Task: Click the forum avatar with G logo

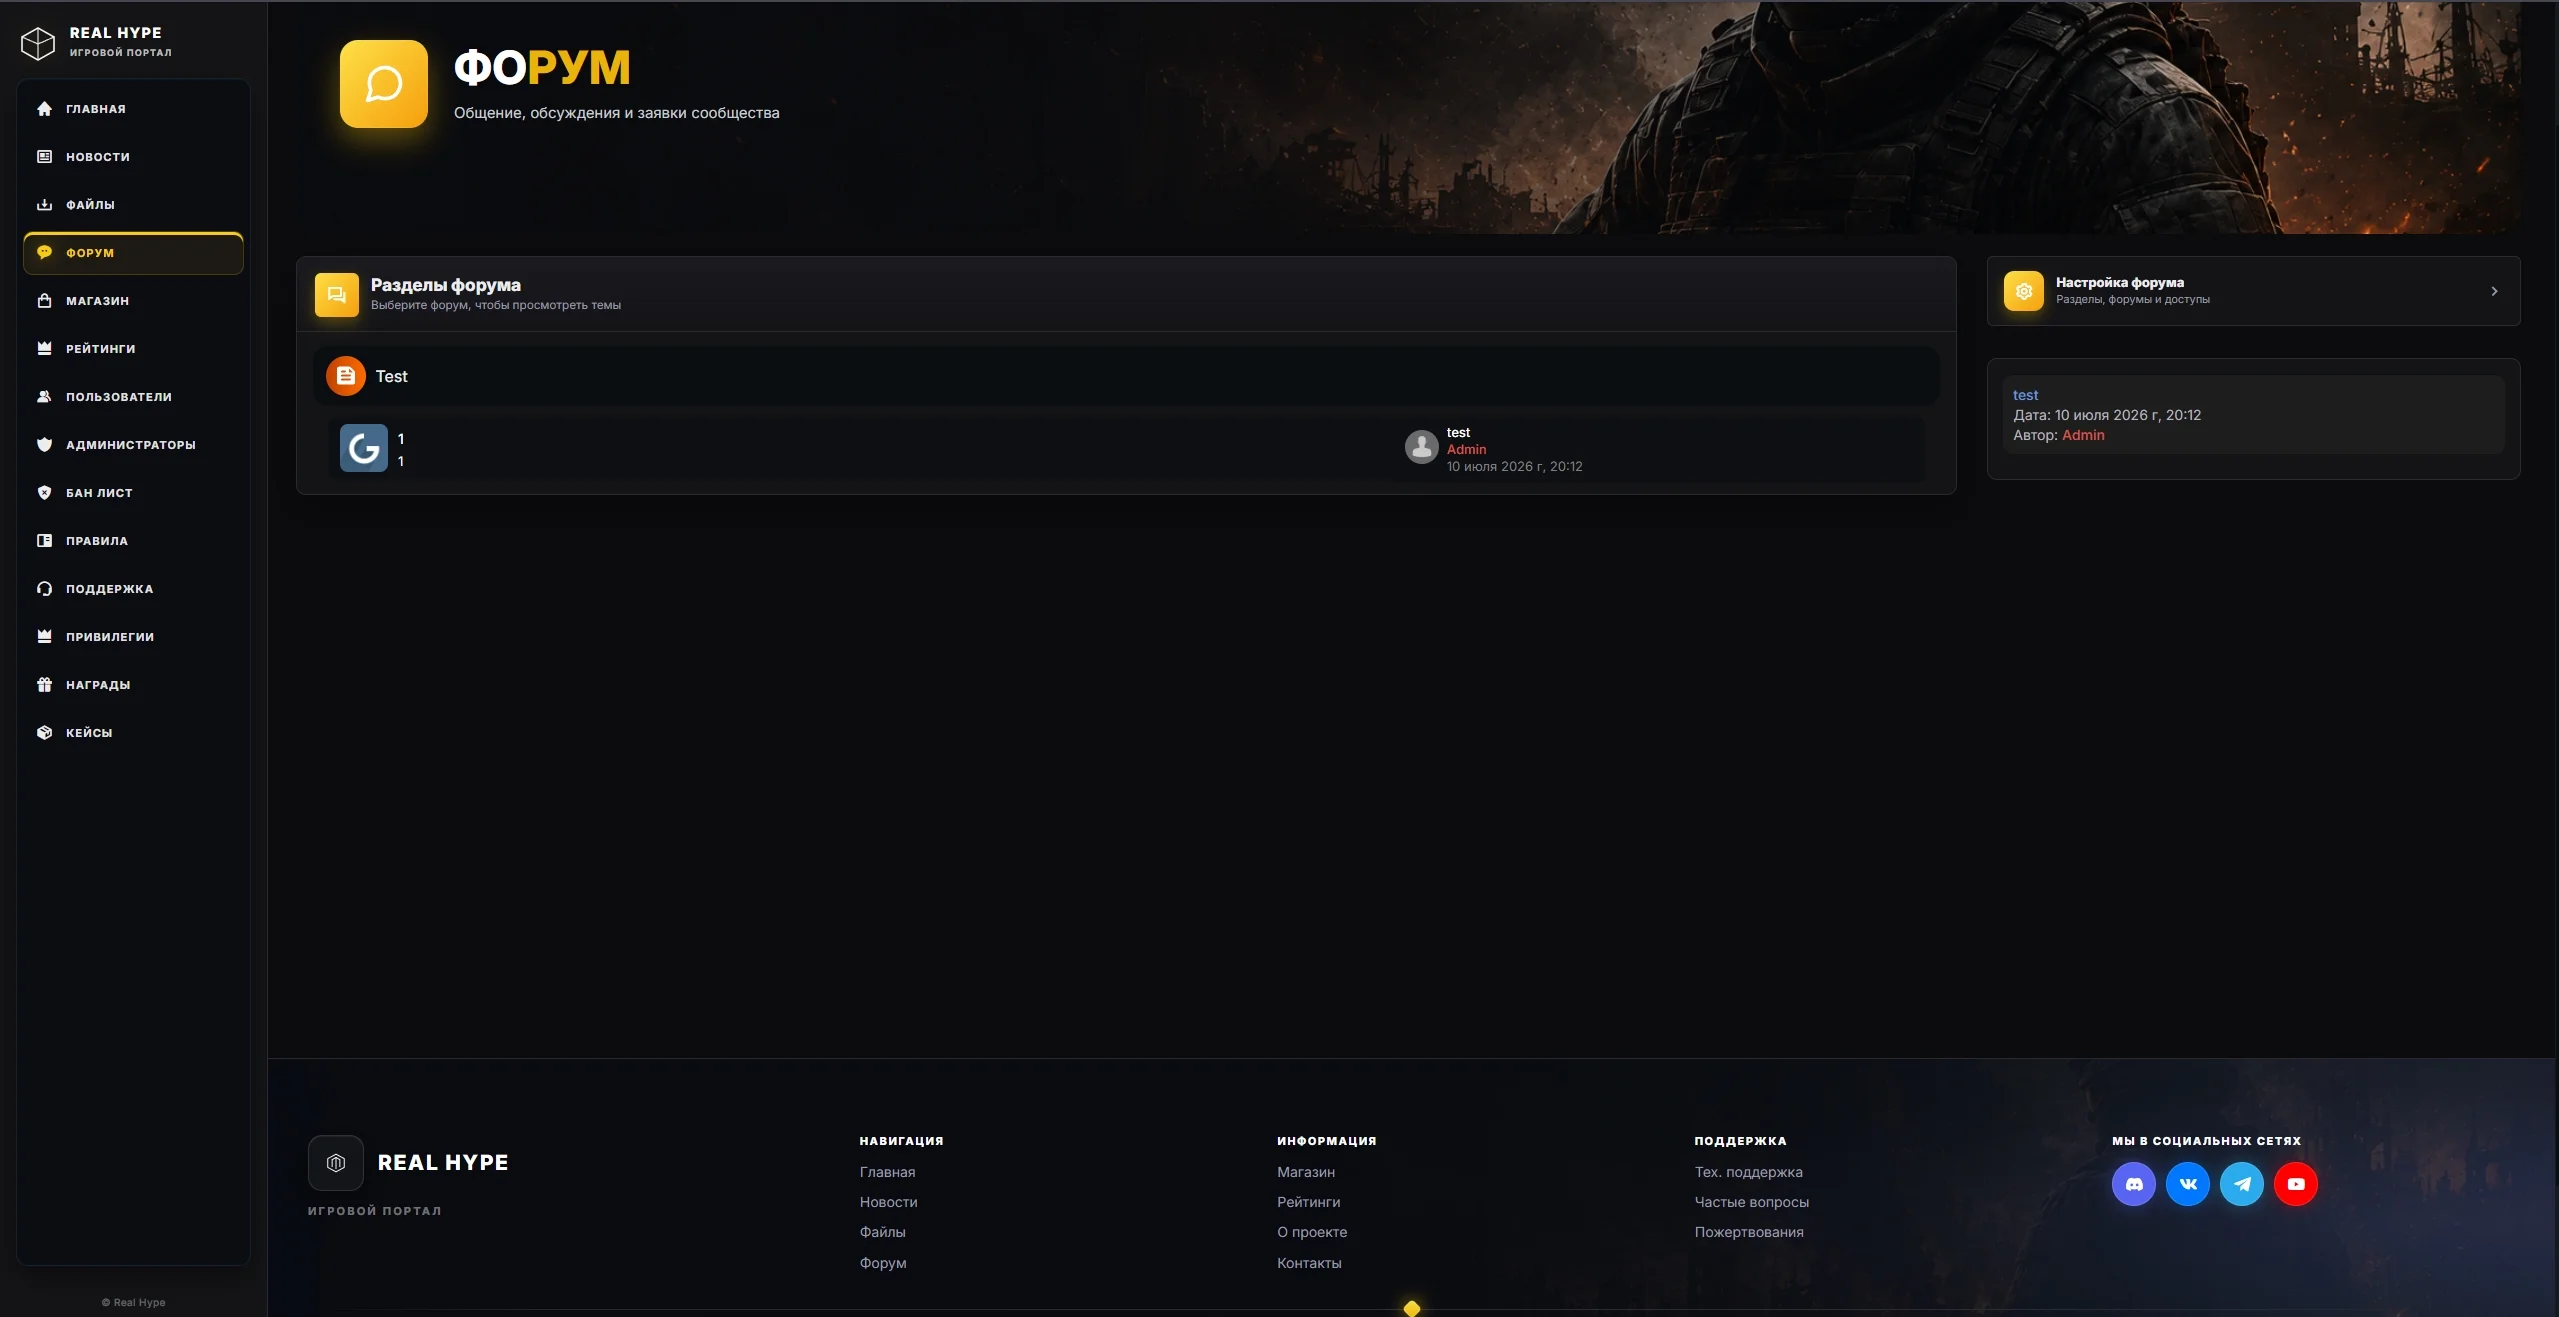Action: pyautogui.click(x=364, y=448)
